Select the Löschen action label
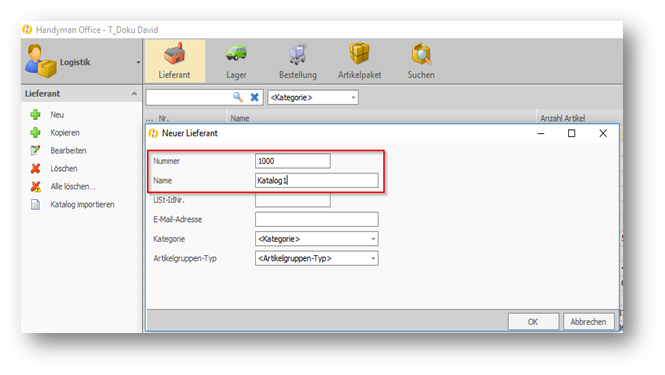Image resolution: width=665 pixels, height=375 pixels. (x=64, y=168)
